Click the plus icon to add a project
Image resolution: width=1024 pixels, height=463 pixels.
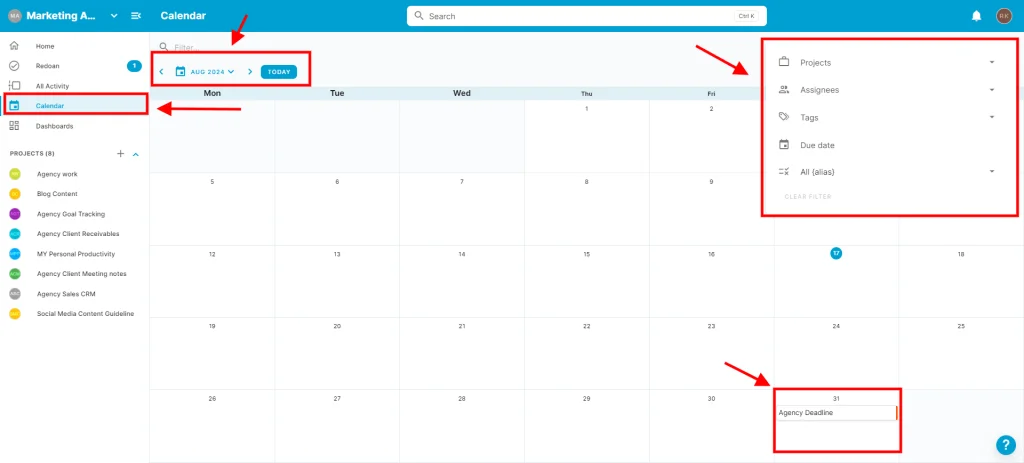[x=120, y=154]
